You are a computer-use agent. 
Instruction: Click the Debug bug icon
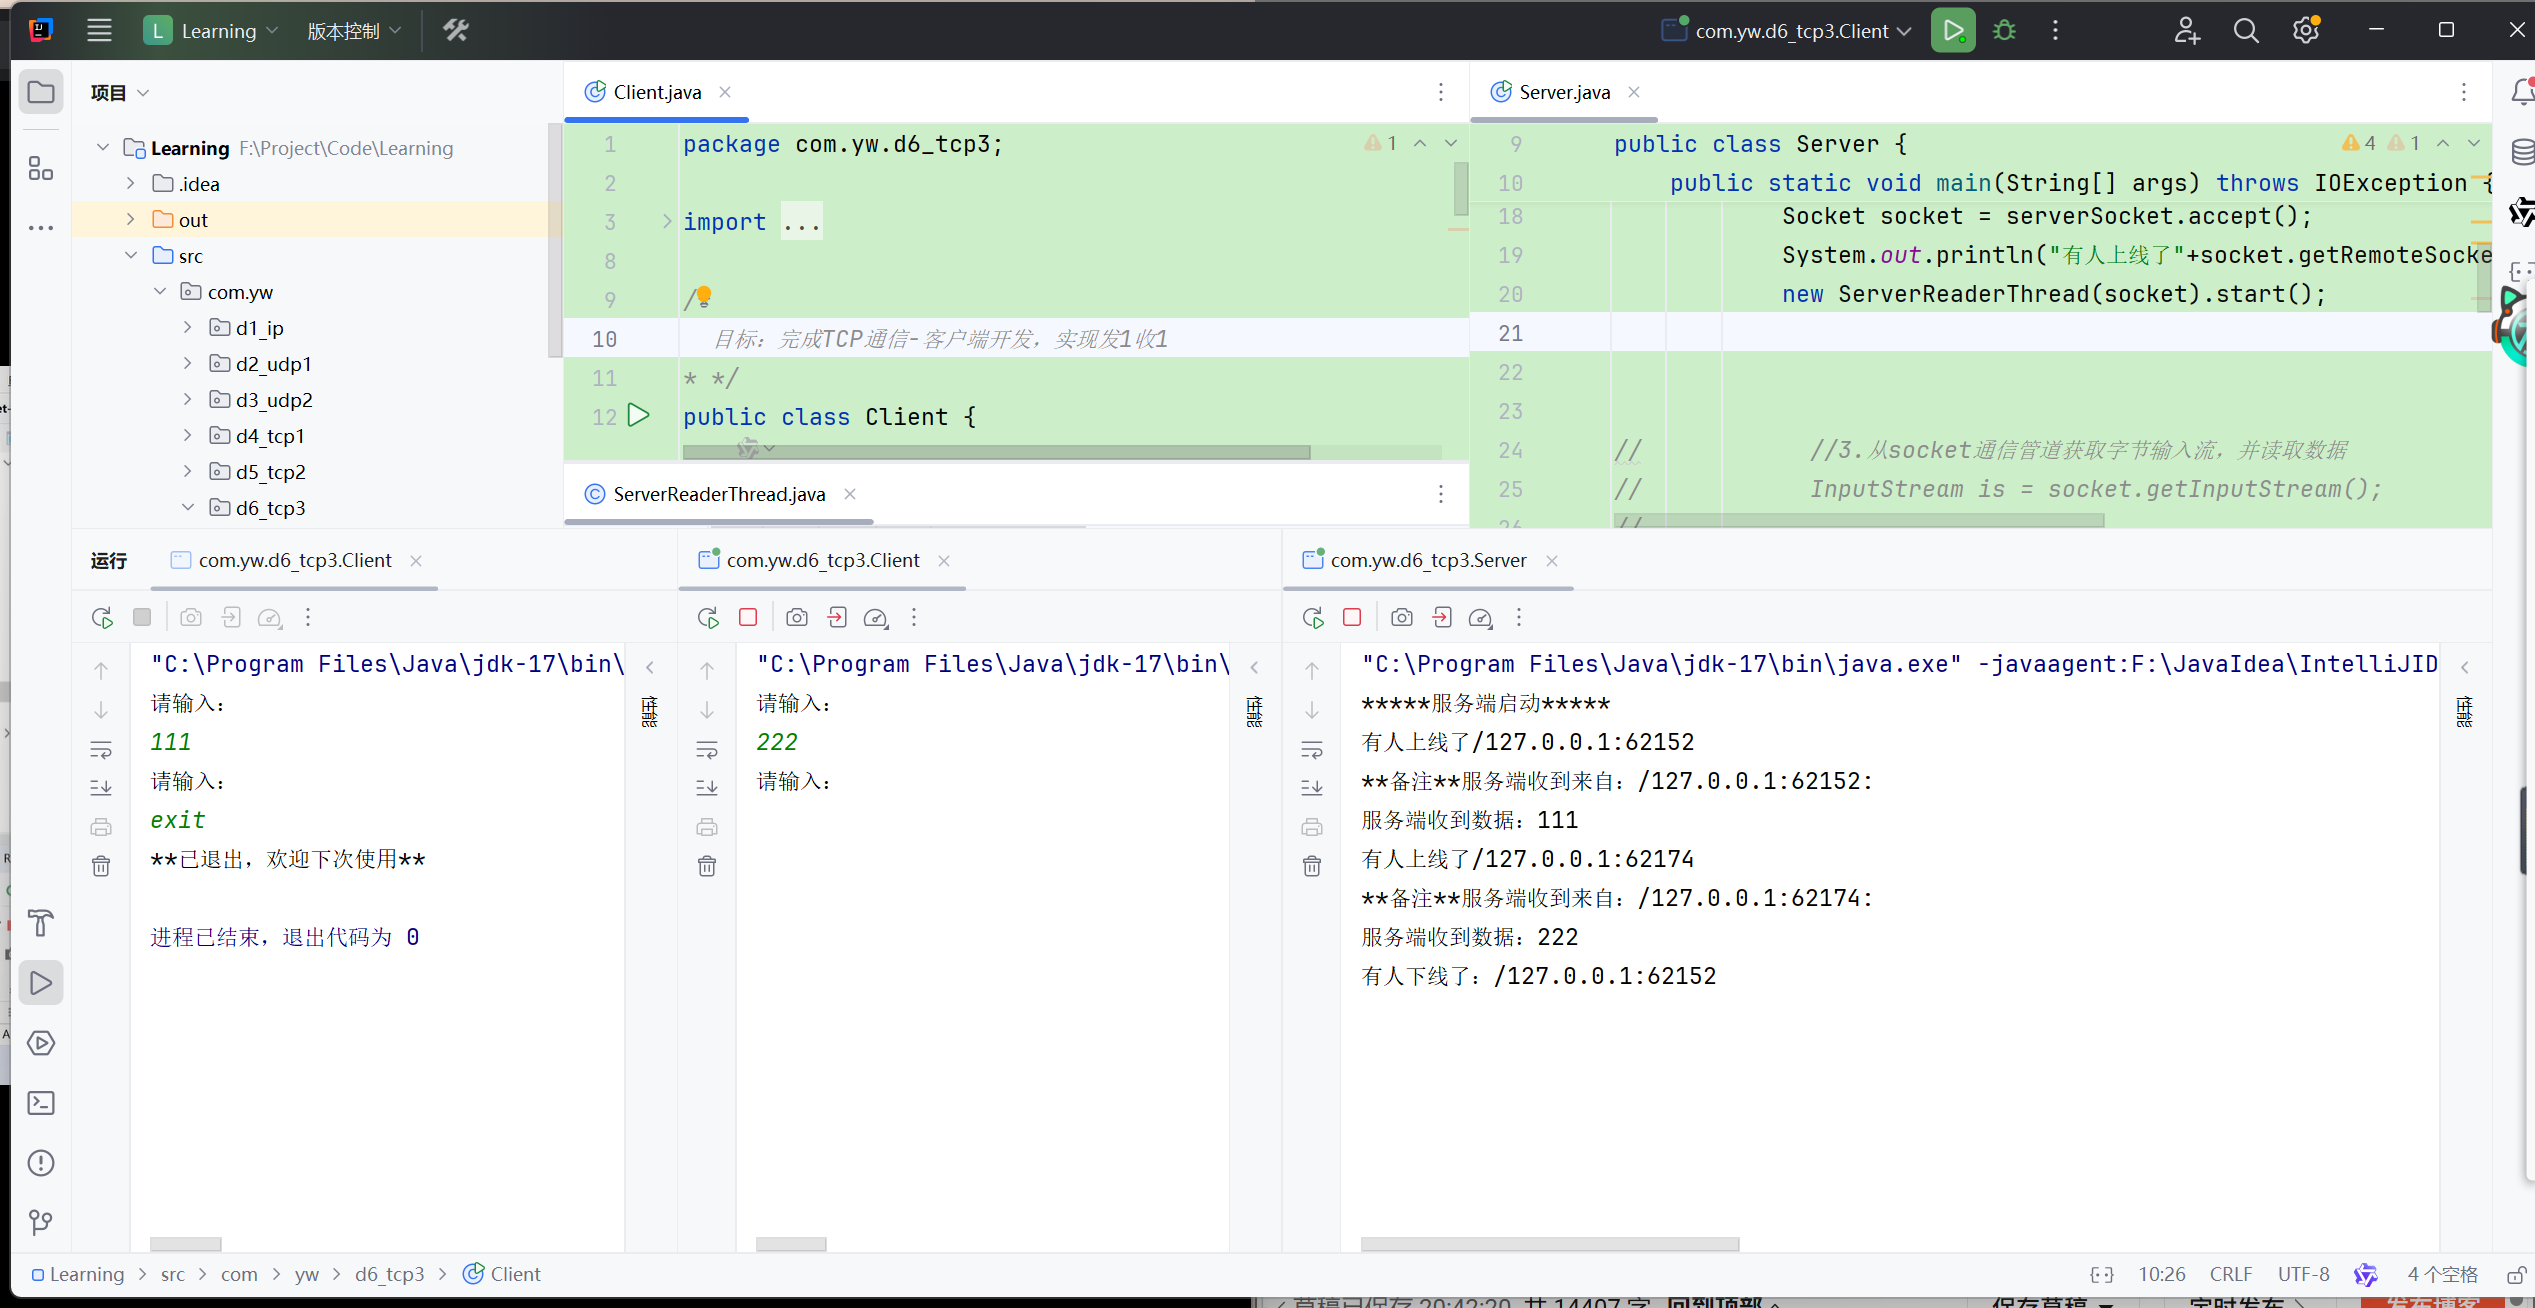[x=2004, y=31]
